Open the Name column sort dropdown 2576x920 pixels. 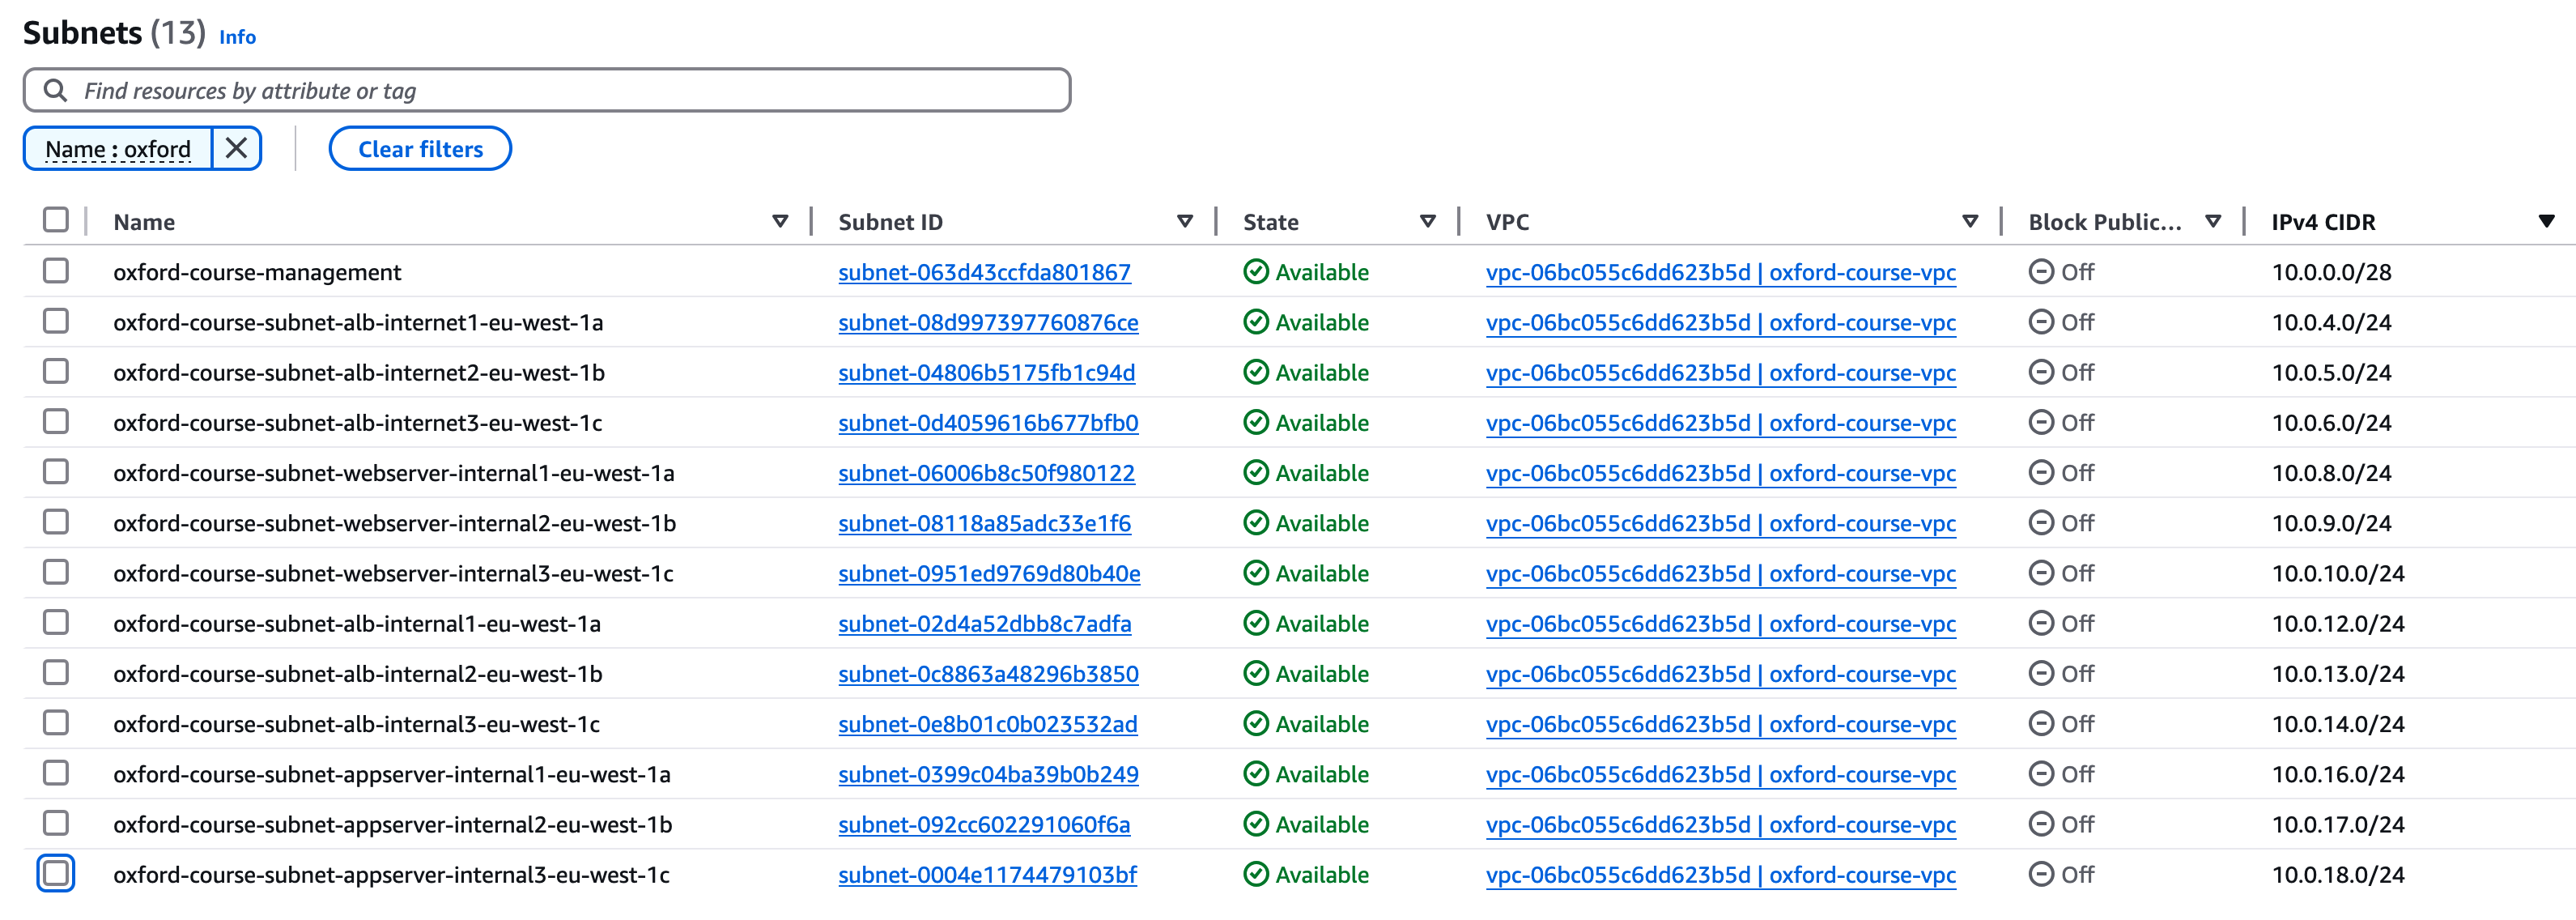pos(780,221)
